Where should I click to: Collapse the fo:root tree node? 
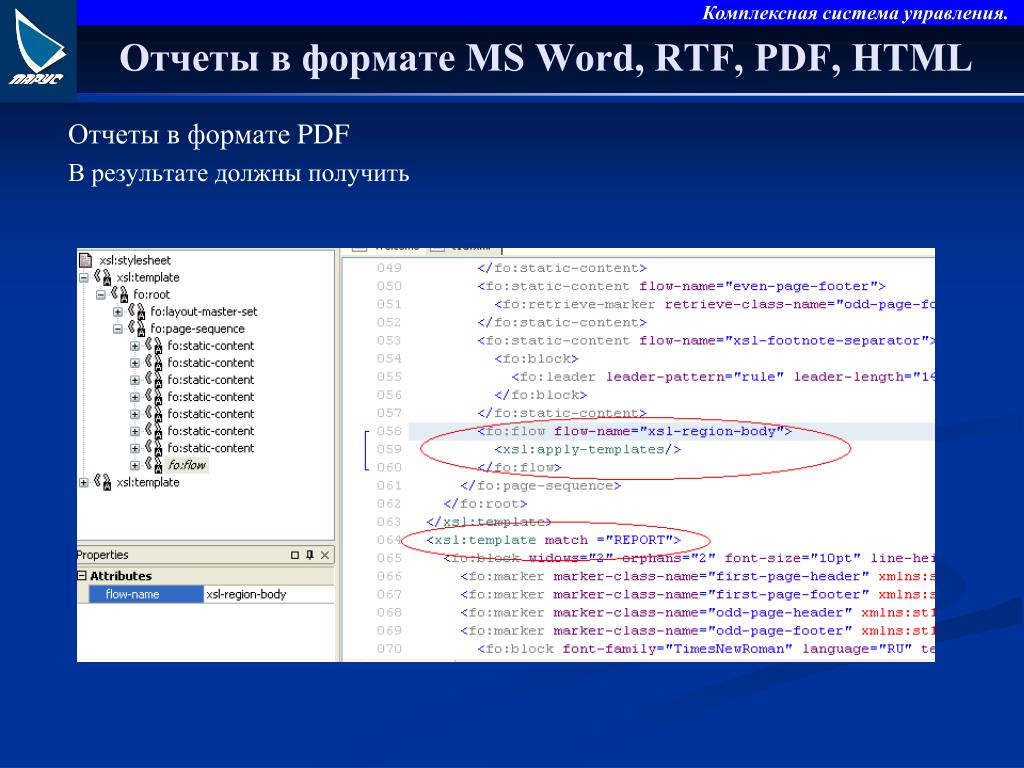coord(101,295)
